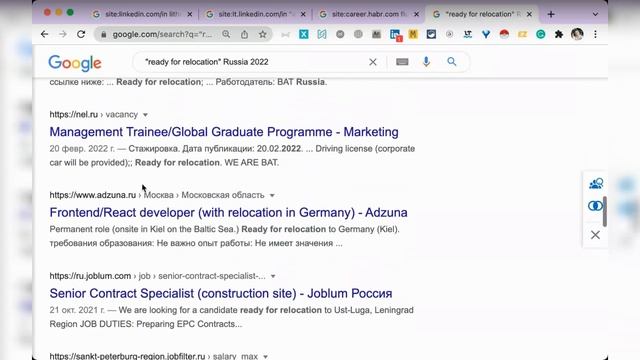
Task: Open Management Trainee/Global Graduate Programme result
Action: [224, 132]
